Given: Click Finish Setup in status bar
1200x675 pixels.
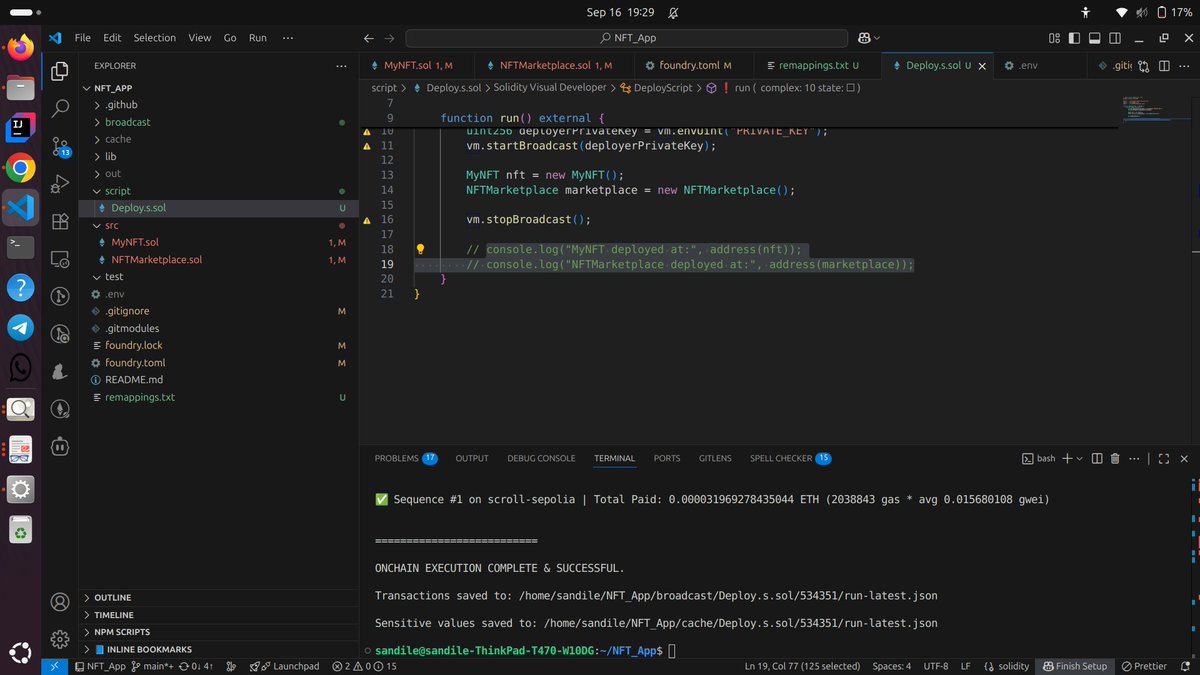Looking at the screenshot, I should (x=1074, y=666).
